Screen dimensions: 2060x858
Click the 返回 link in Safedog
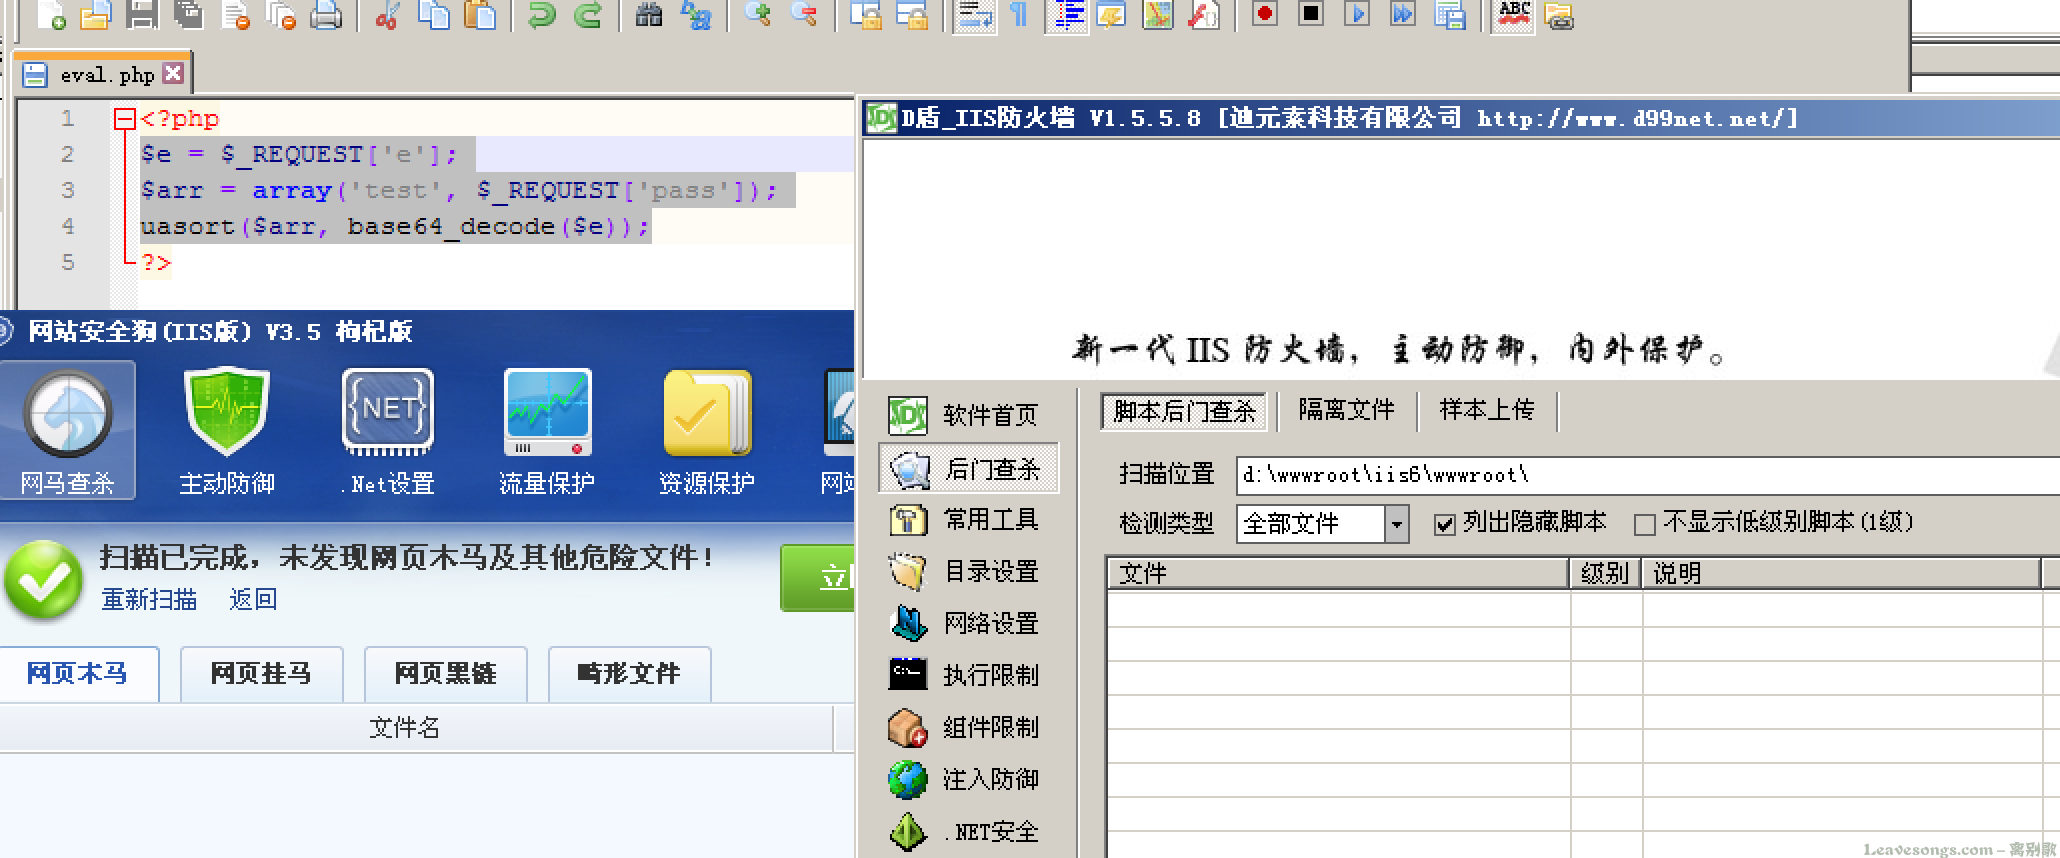pyautogui.click(x=253, y=599)
